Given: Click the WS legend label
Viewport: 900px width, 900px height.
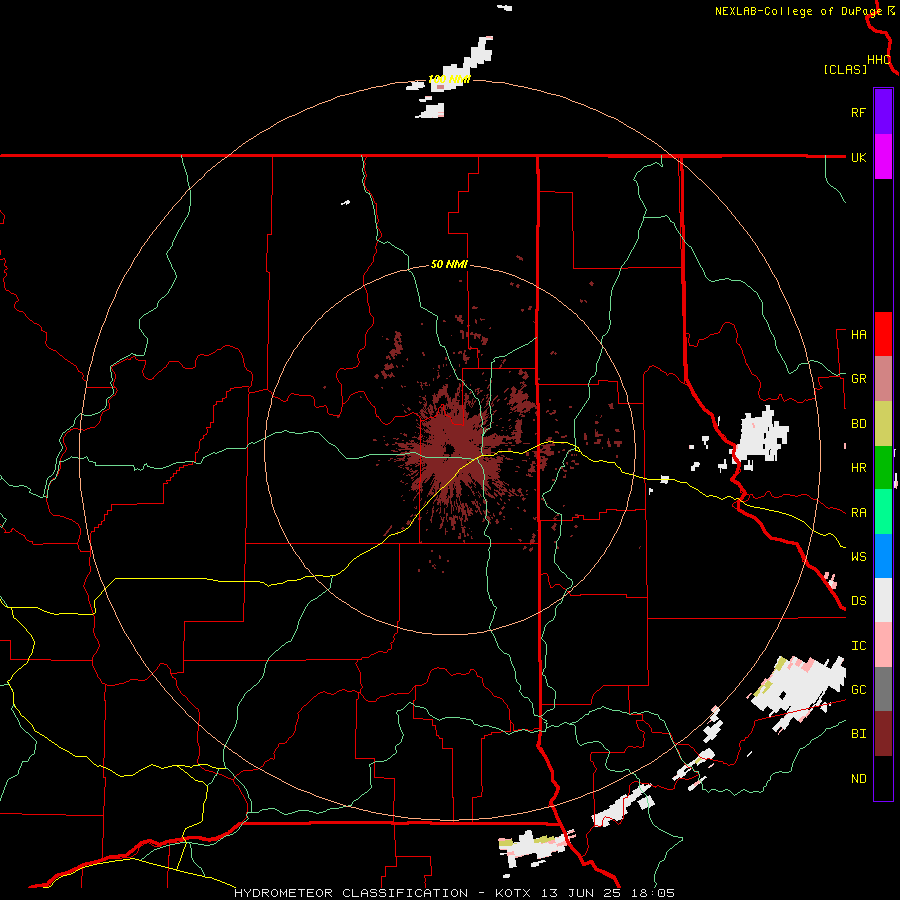Looking at the screenshot, I should pos(858,557).
